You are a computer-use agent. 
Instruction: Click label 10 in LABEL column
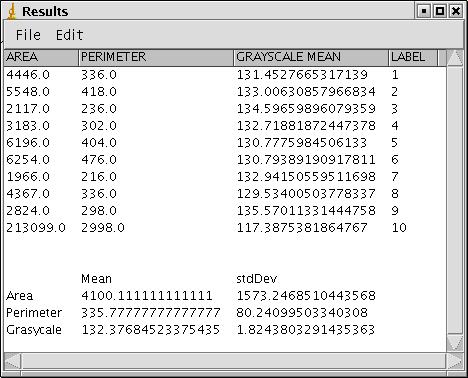pyautogui.click(x=399, y=228)
